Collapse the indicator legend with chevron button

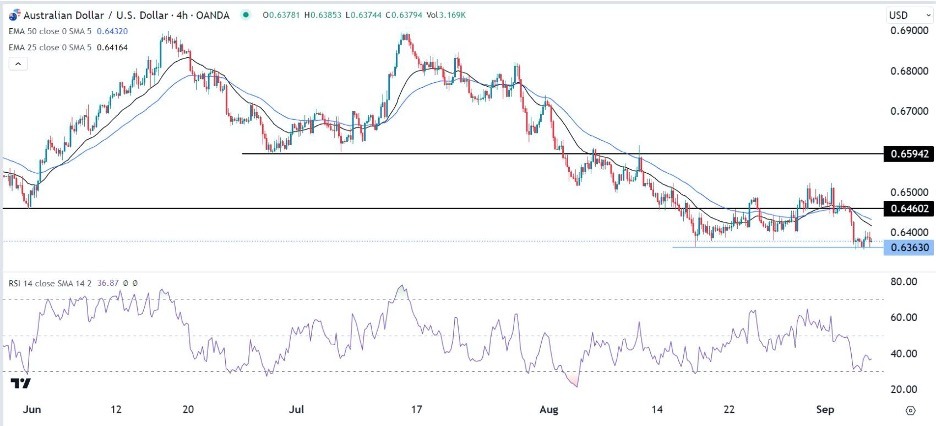(16, 64)
